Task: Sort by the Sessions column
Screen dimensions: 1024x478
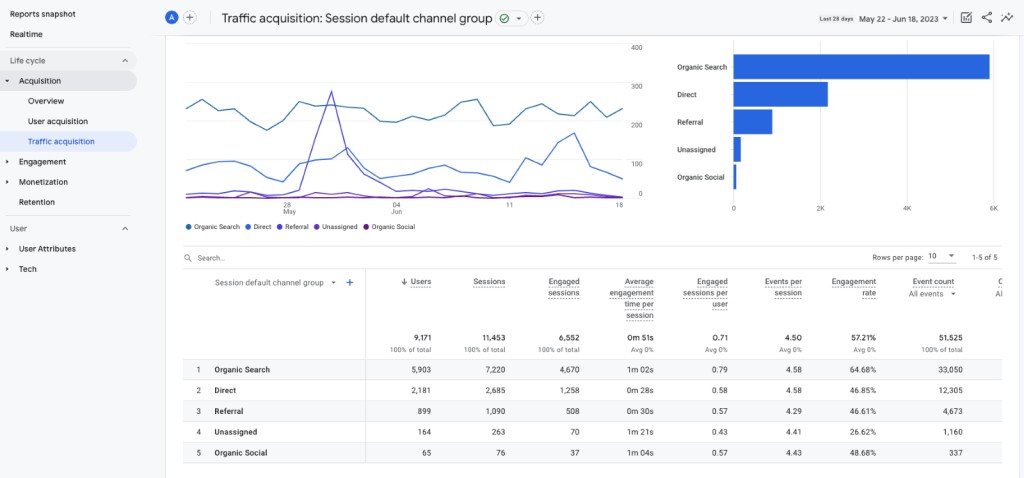Action: tap(489, 282)
